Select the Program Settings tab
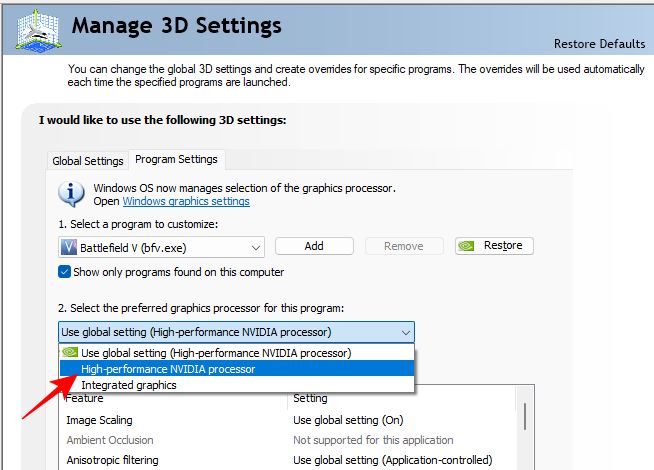Image resolution: width=654 pixels, height=470 pixels. (176, 160)
